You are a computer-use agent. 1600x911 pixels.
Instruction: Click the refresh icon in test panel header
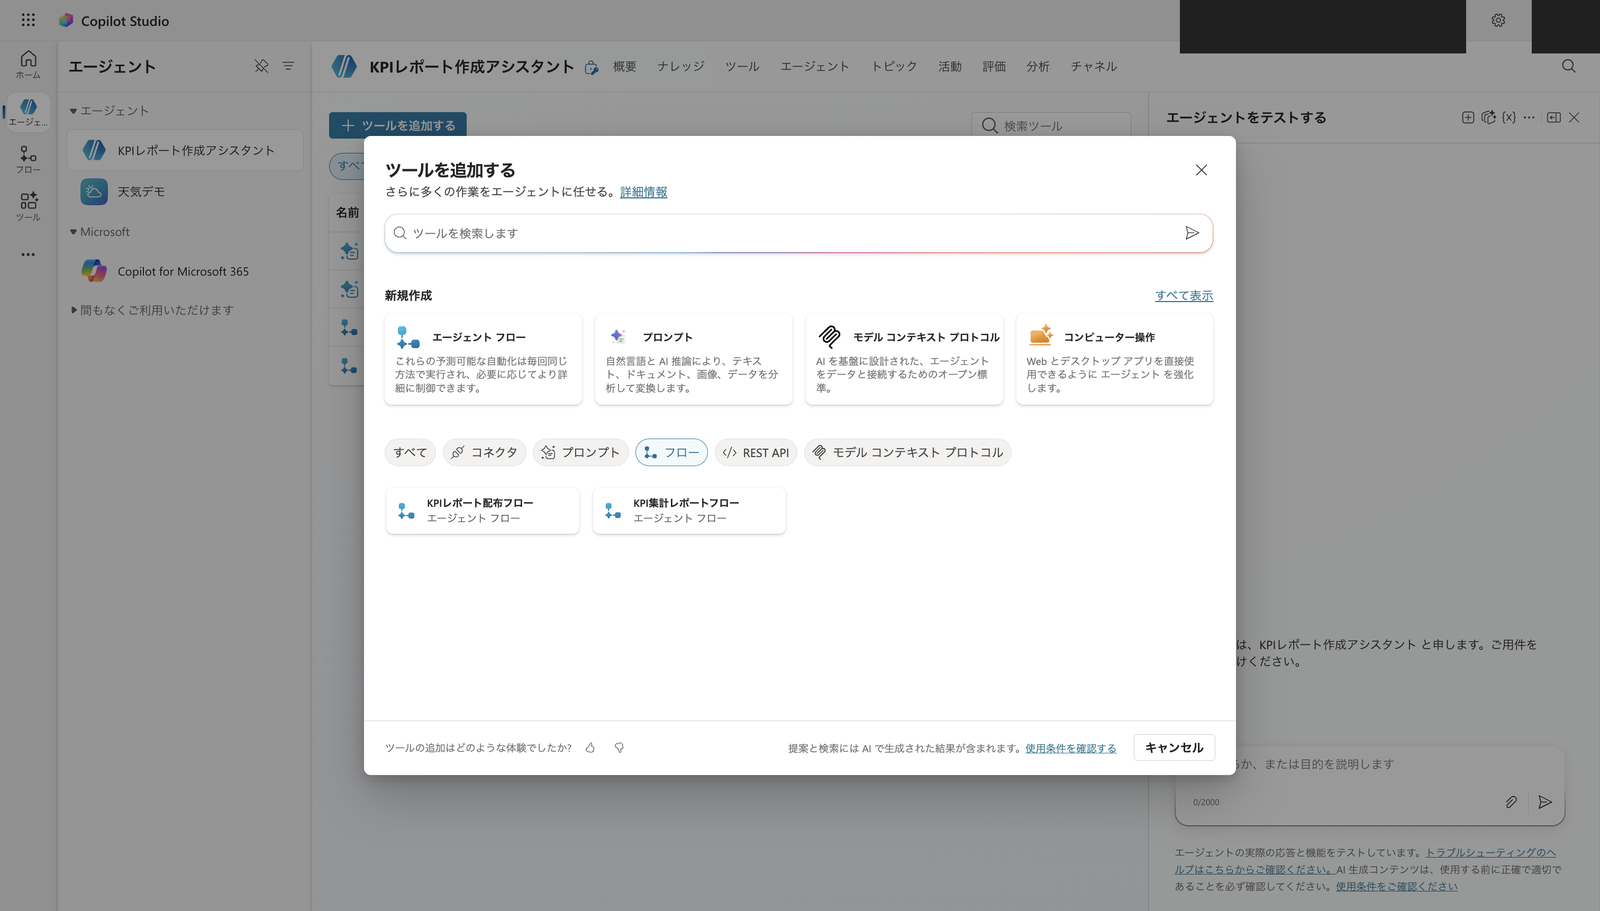tap(1489, 117)
